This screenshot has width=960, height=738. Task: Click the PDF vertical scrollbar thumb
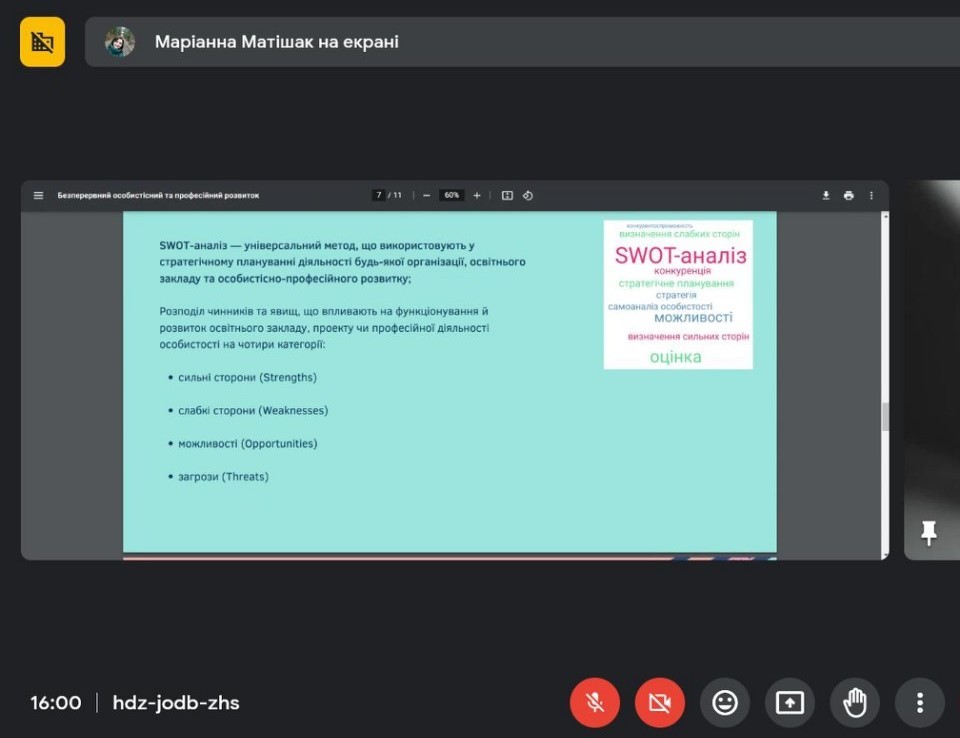coord(885,416)
